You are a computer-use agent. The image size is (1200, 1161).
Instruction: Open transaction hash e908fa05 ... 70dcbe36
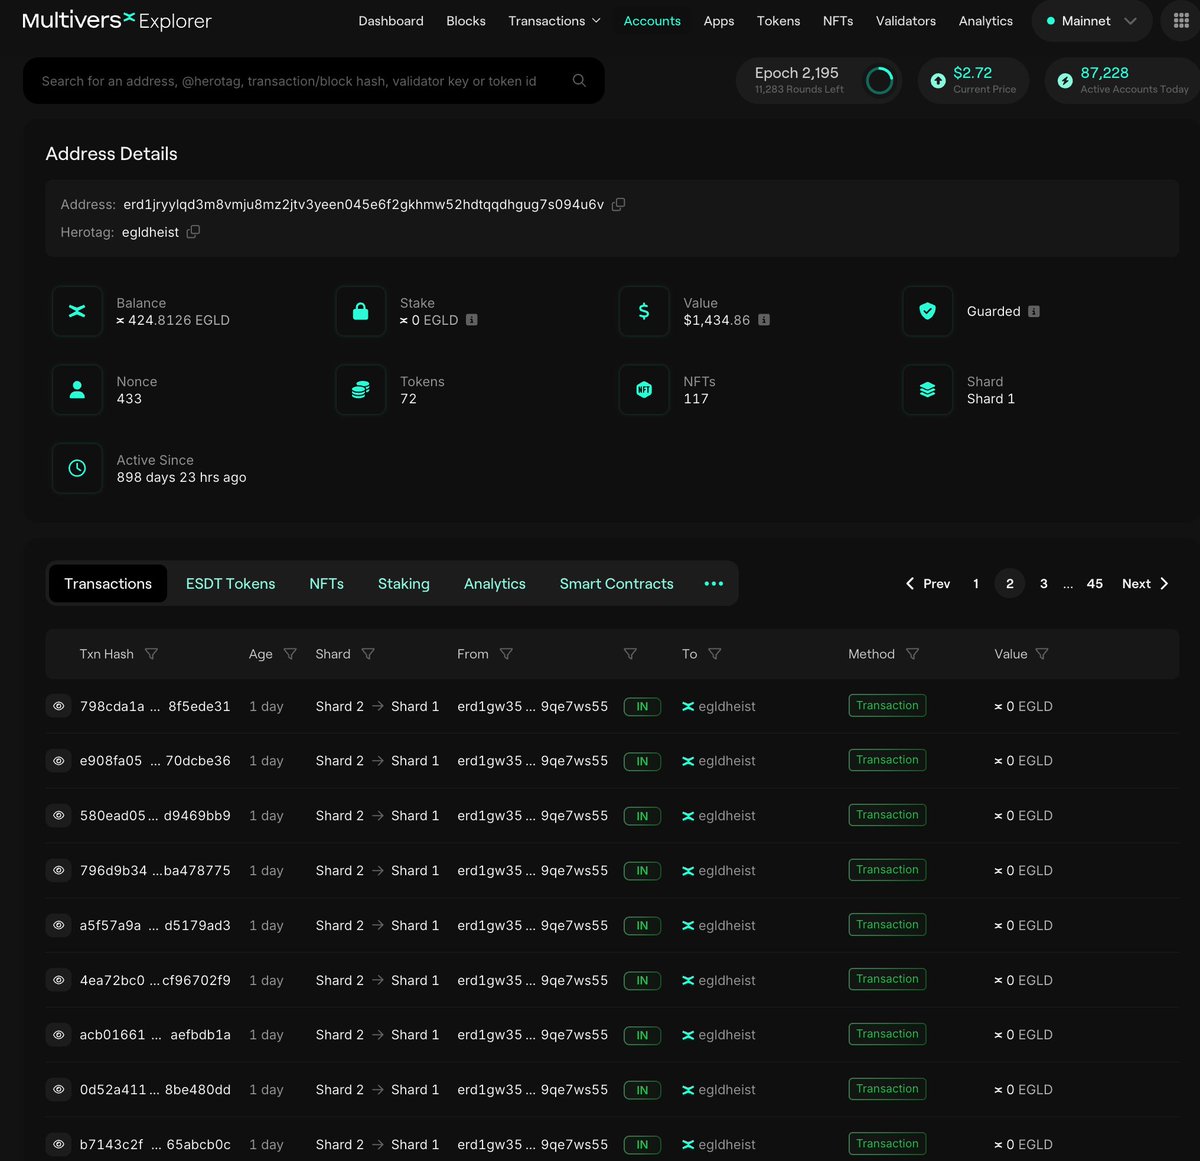[155, 761]
